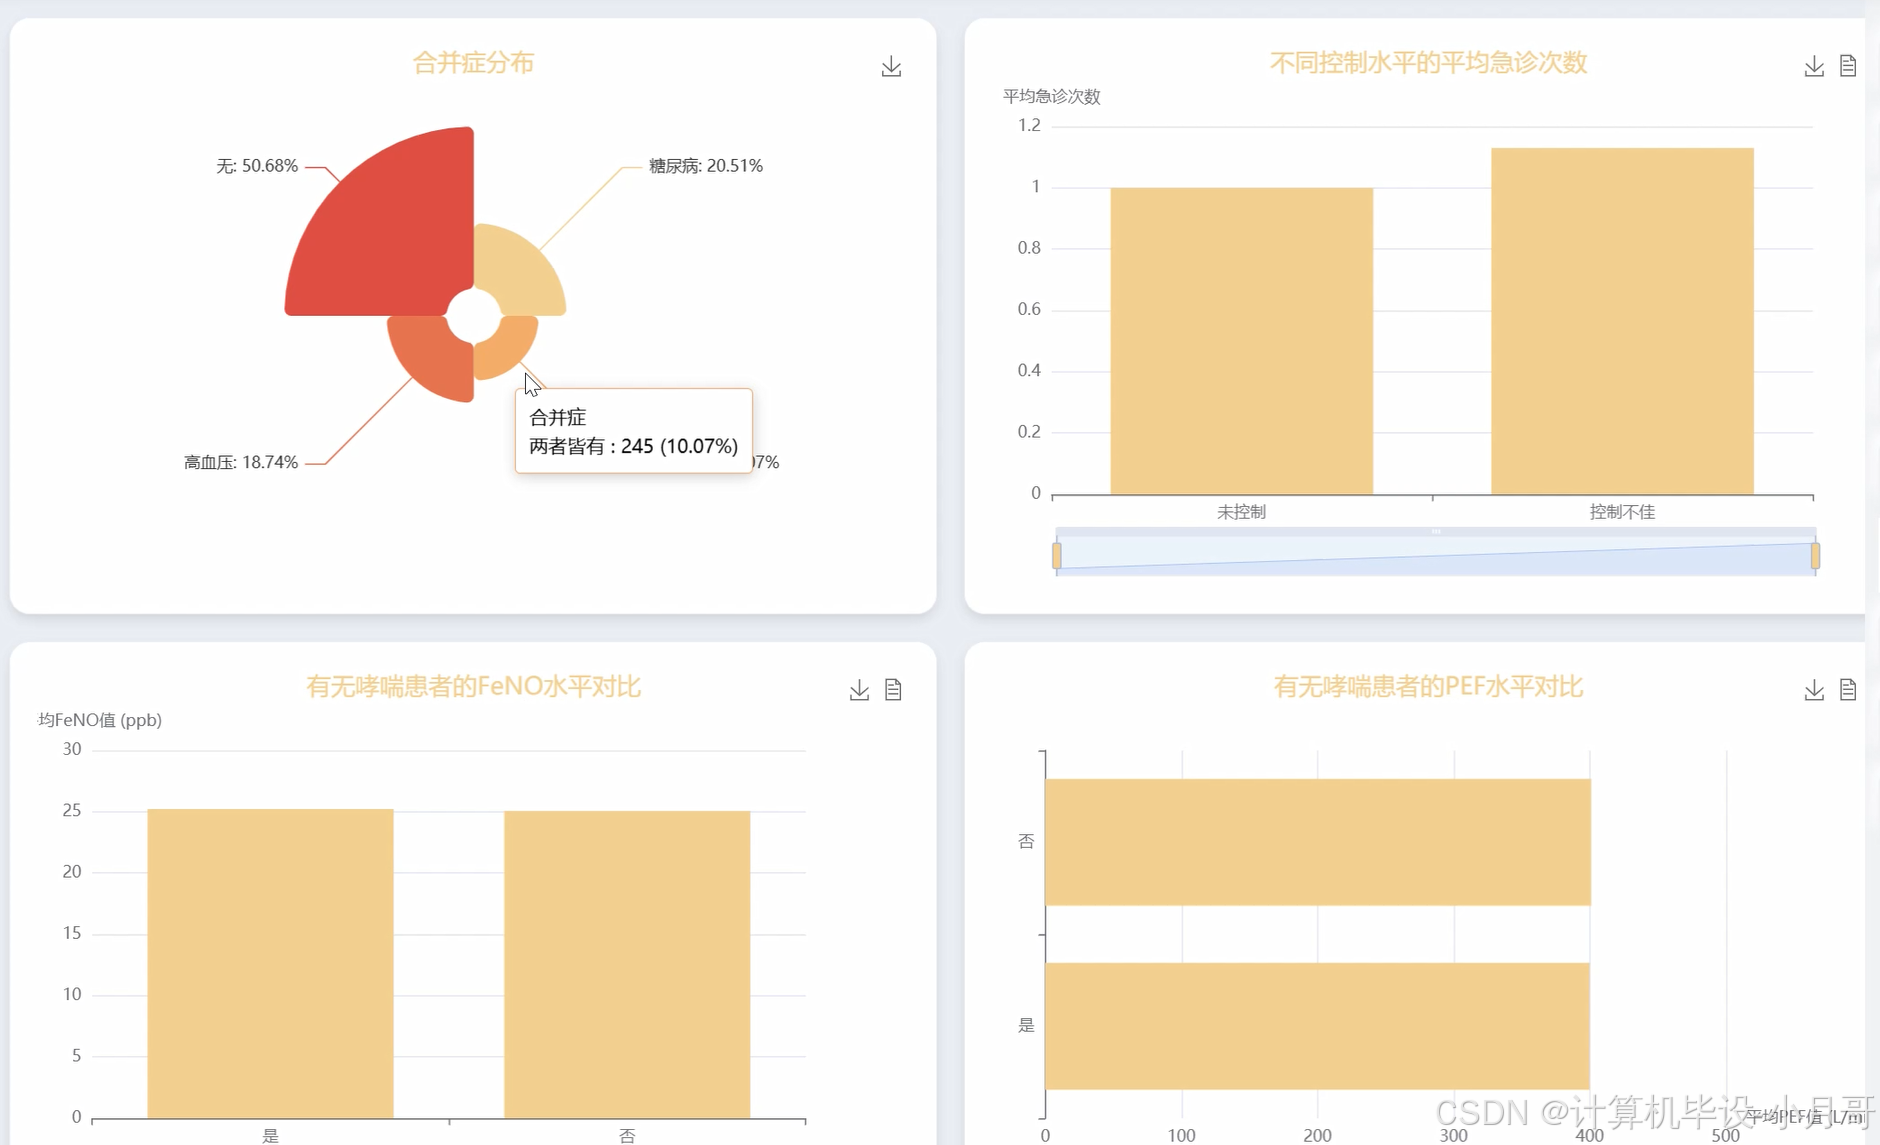Open data view for the FeNO水平对比 chart
The image size is (1880, 1145).
coord(893,689)
